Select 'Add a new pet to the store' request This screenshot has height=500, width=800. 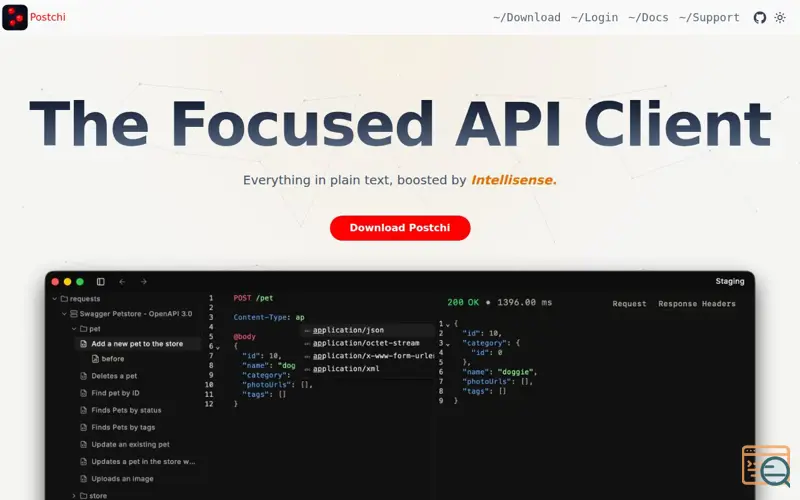point(138,344)
